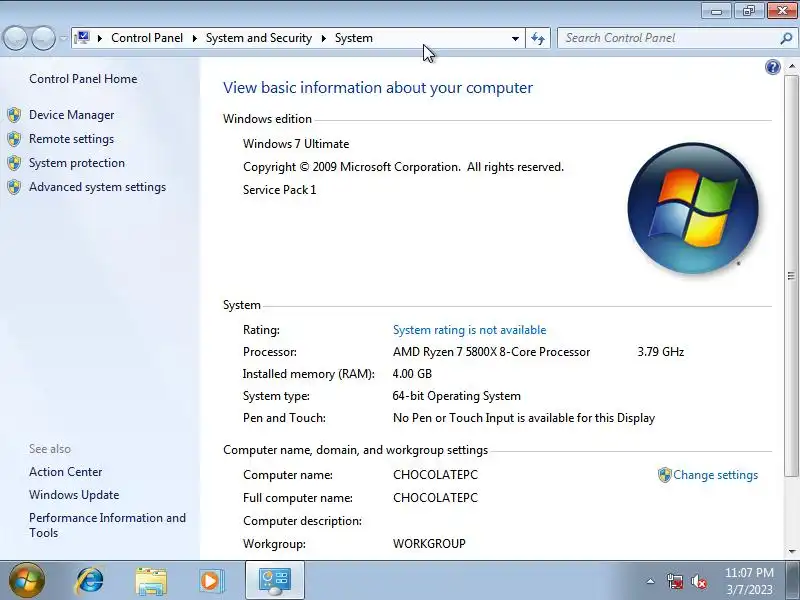The image size is (800, 600).
Task: Click the network status tray icon
Action: [x=674, y=581]
